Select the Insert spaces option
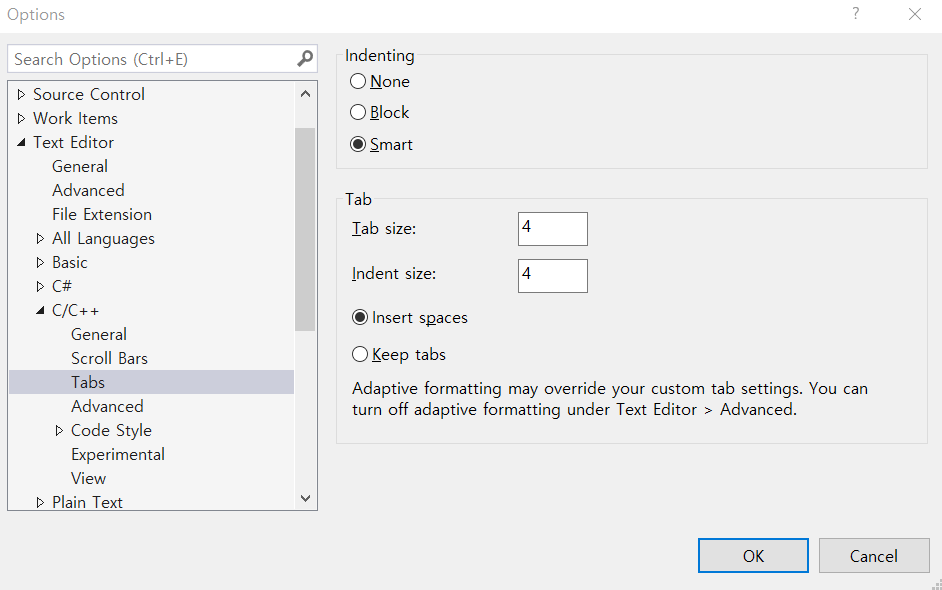Image resolution: width=942 pixels, height=590 pixels. coord(410,317)
